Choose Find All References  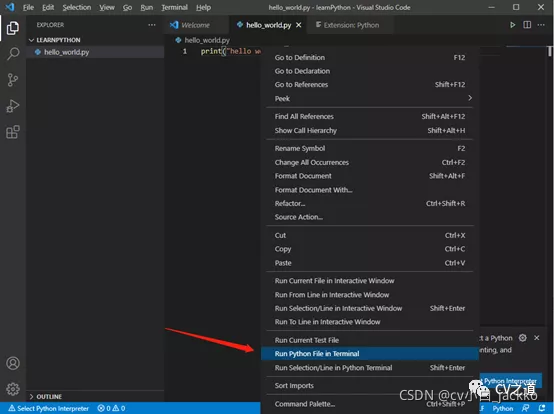pos(370,116)
